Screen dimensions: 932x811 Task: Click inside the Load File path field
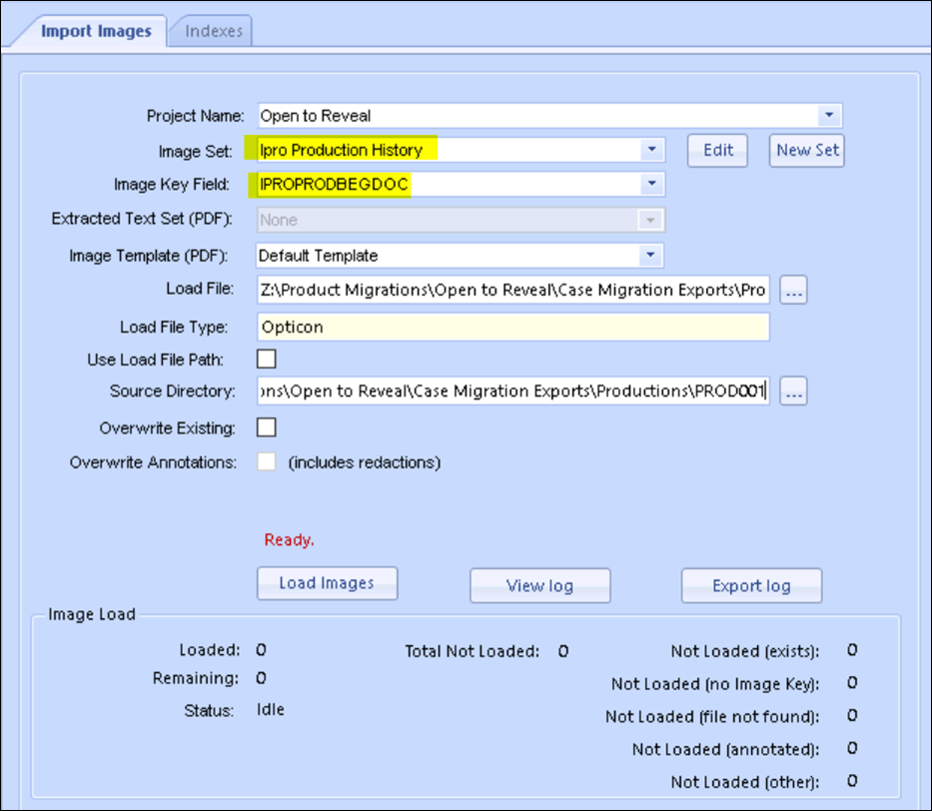[x=500, y=289]
